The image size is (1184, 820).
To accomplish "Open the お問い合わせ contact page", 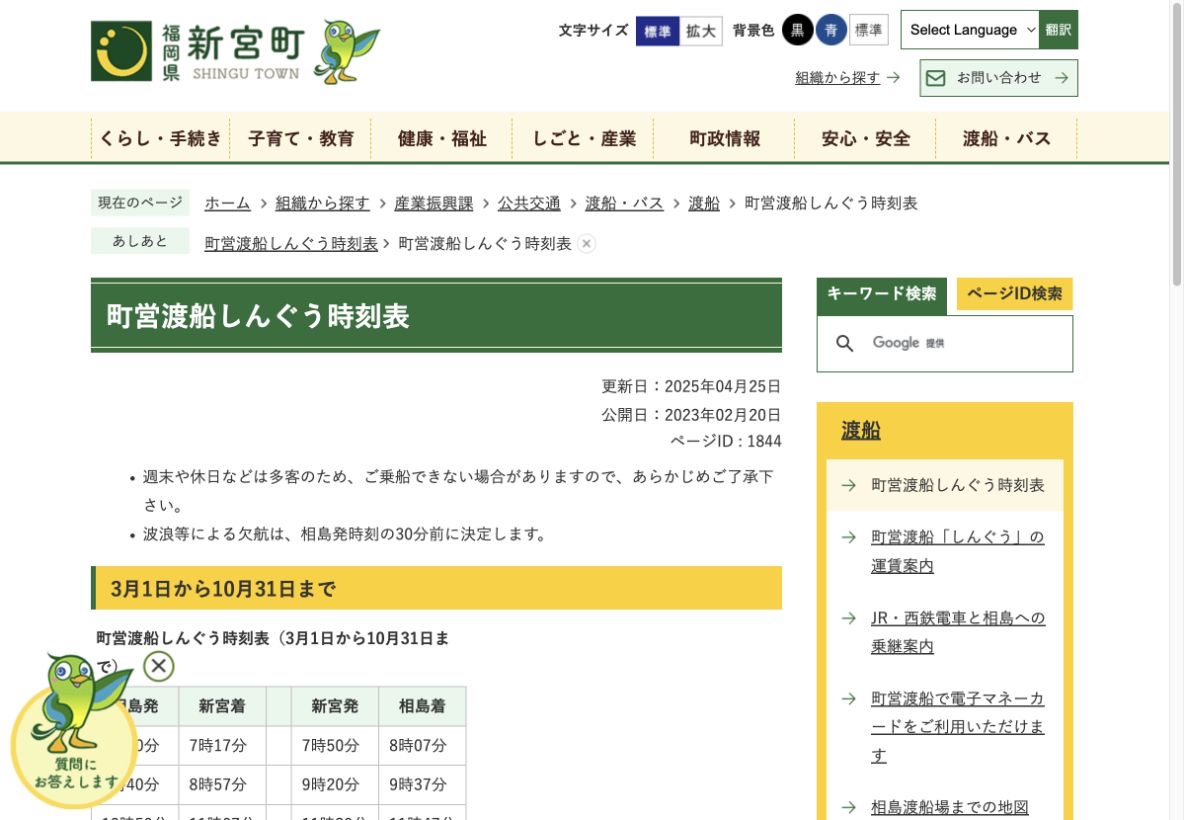I will click(998, 78).
